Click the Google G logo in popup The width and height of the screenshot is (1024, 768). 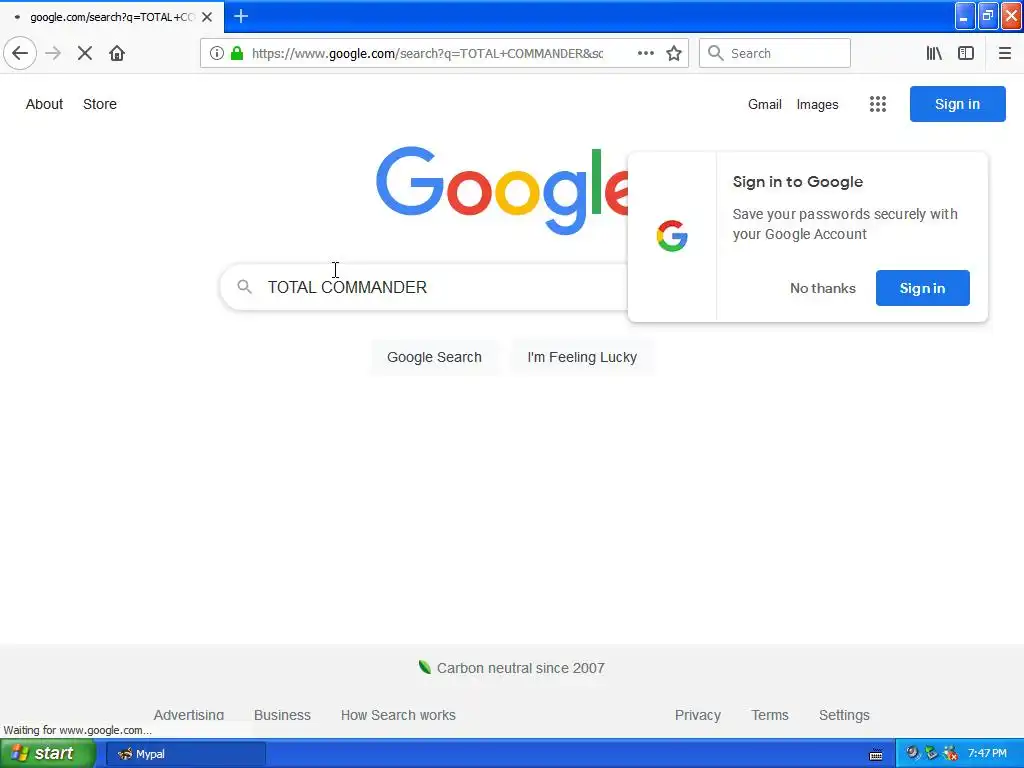(672, 236)
